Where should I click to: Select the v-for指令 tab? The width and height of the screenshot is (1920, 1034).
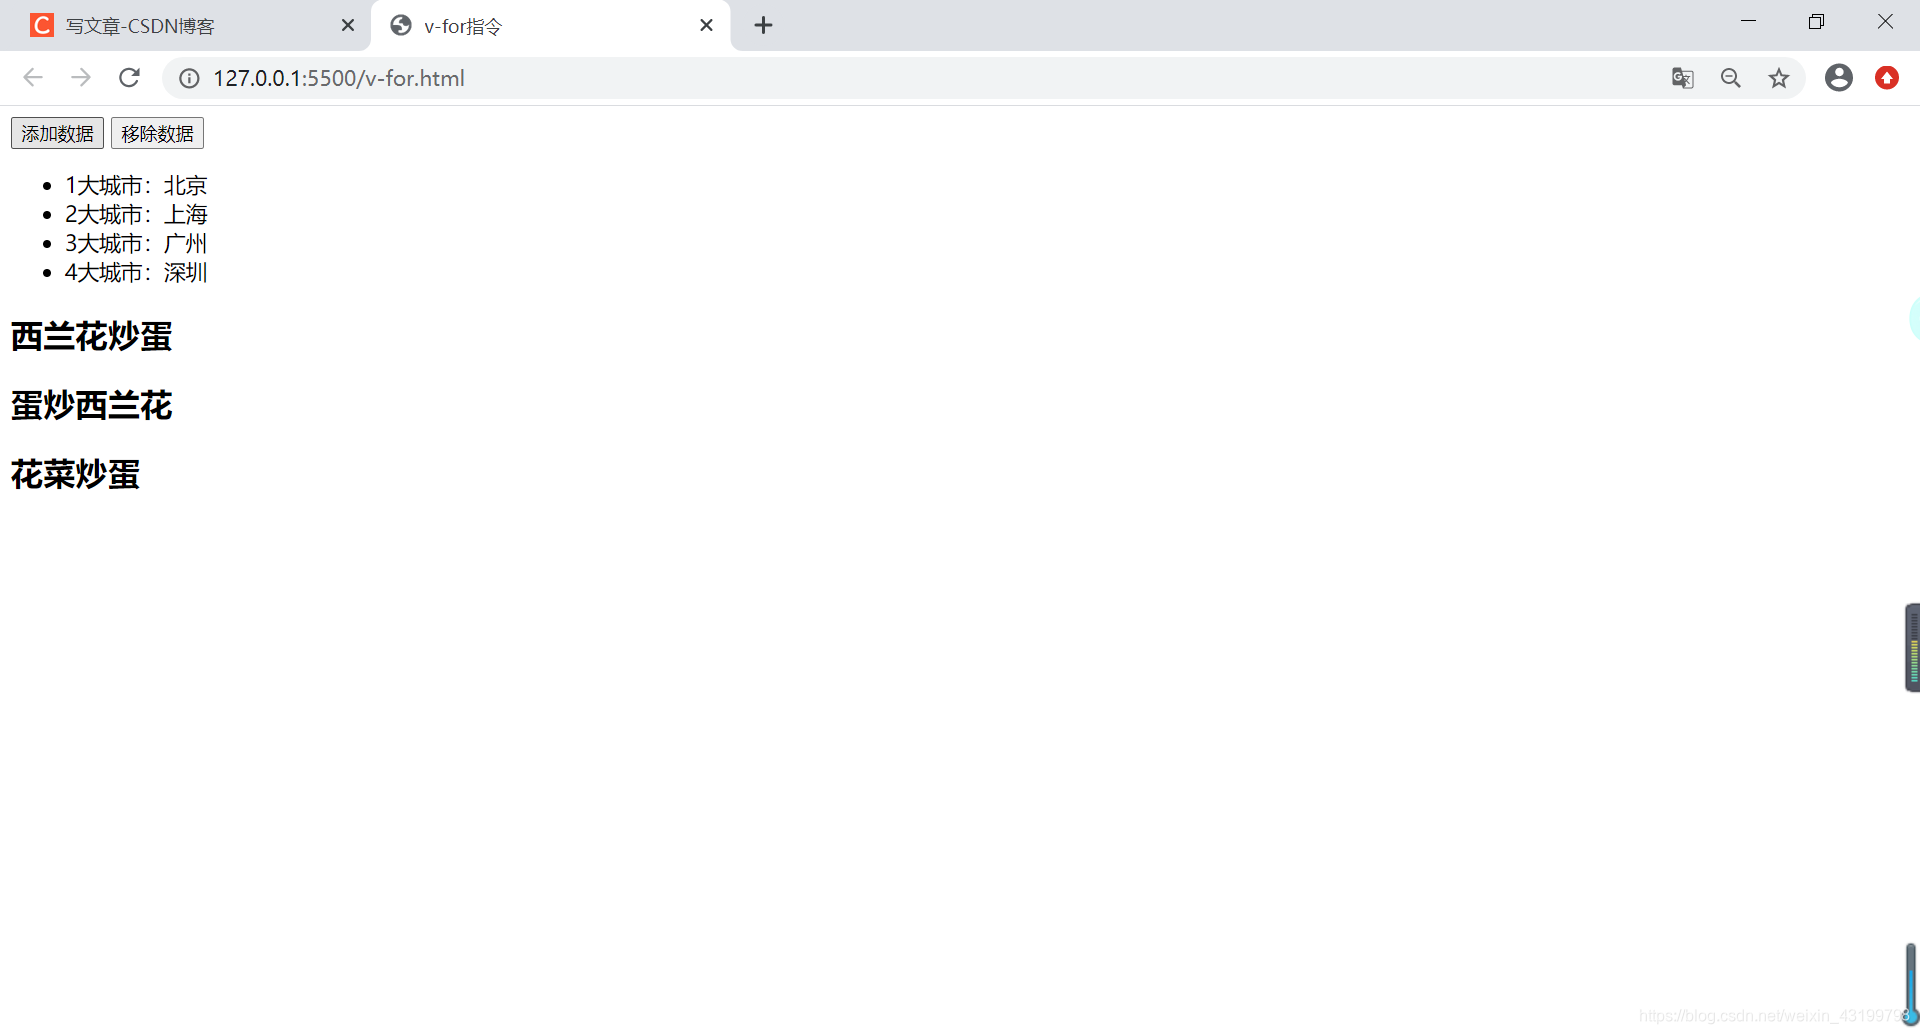coord(550,25)
